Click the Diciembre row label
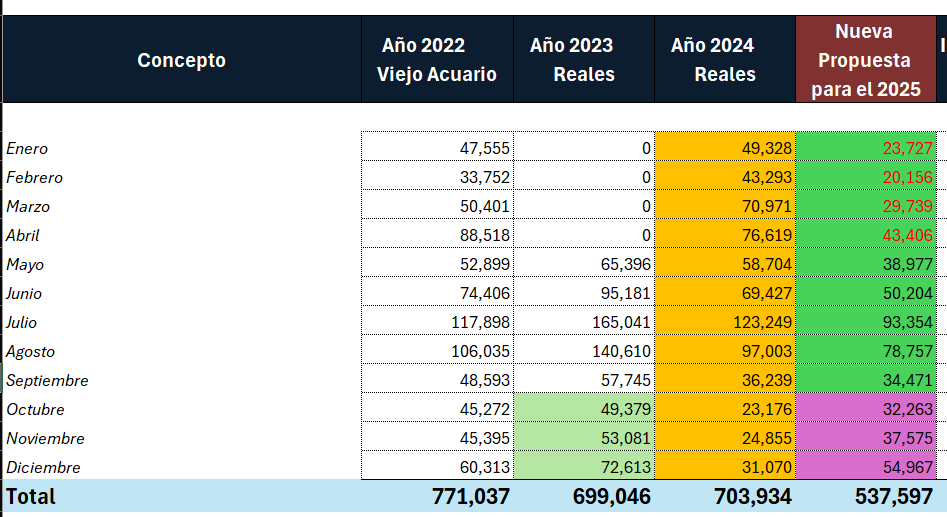Screen dimensions: 947x517 coord(43,468)
